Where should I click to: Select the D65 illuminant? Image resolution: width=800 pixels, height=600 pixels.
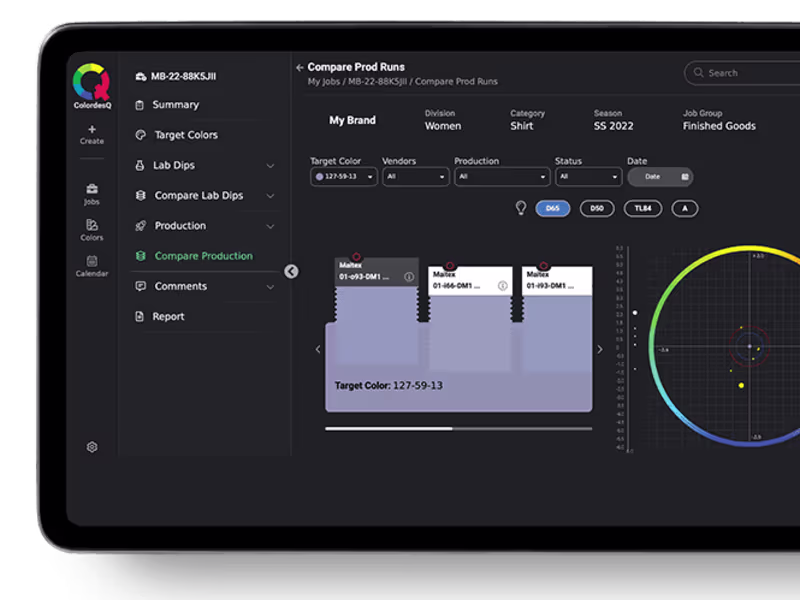(x=552, y=208)
